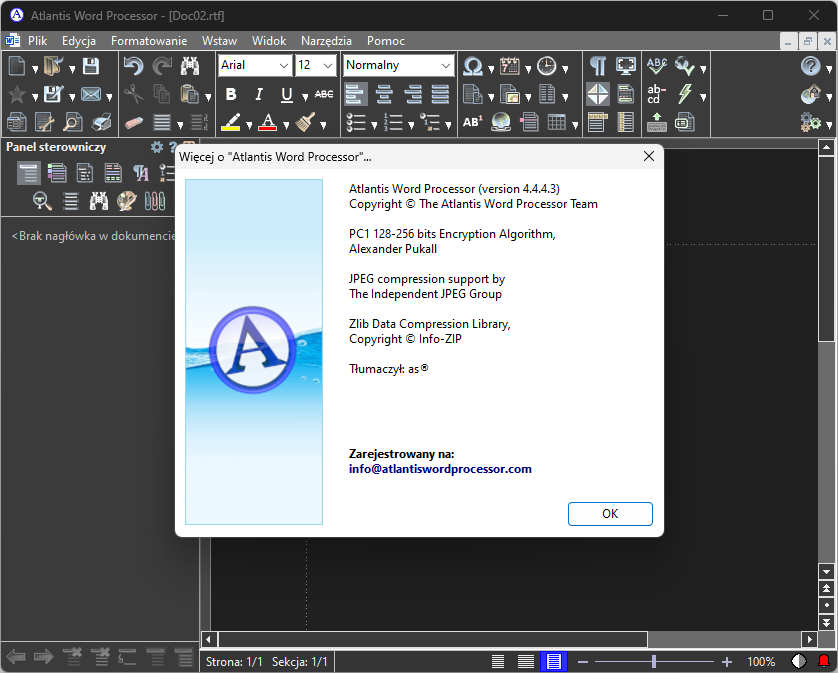Screen dimensions: 838x673
Task: Open the font size 12 dropdown
Action: pos(328,66)
